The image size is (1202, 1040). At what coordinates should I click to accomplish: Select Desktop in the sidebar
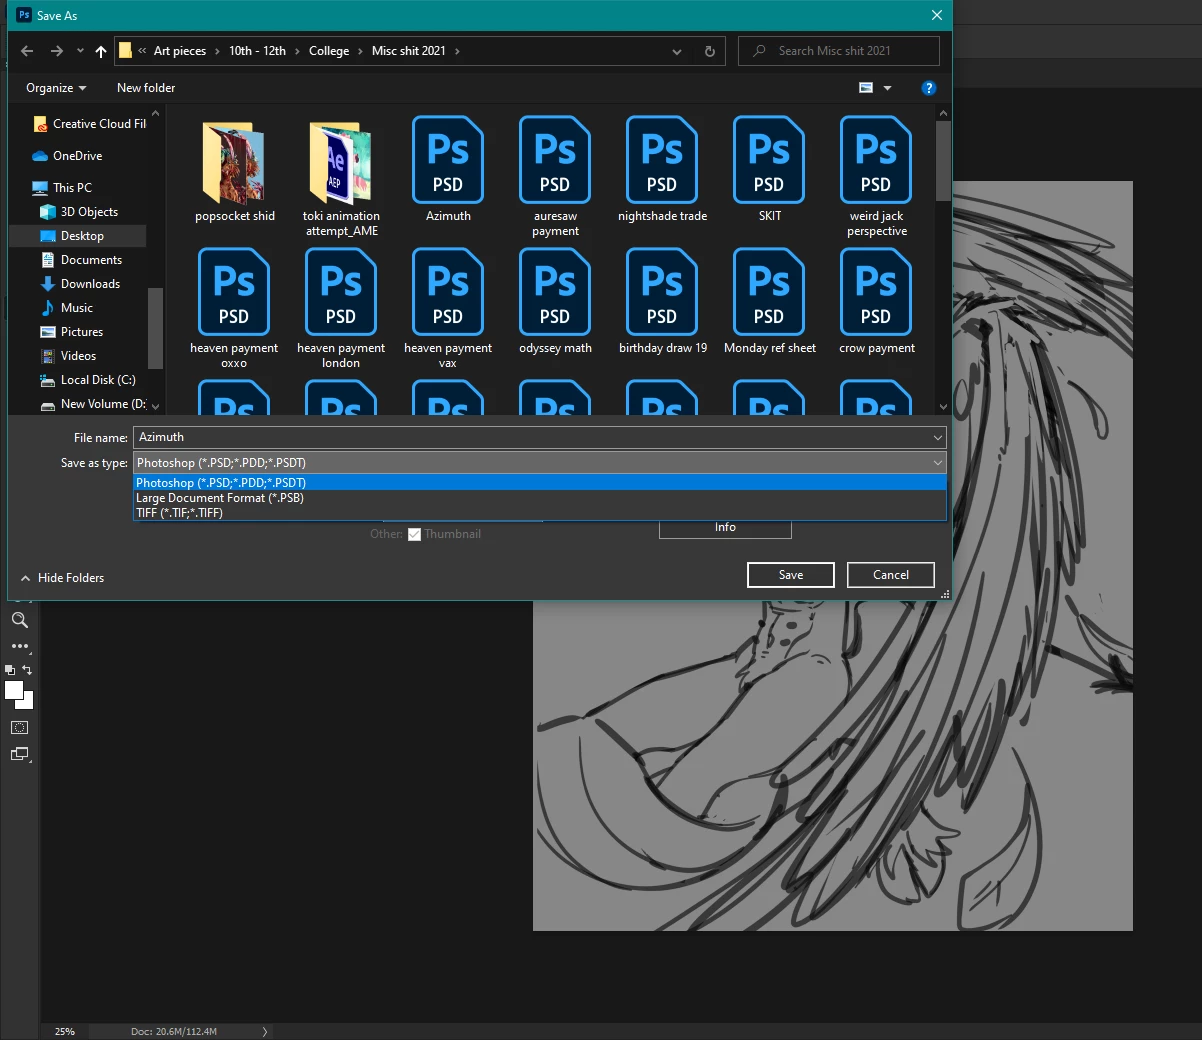[x=78, y=236]
